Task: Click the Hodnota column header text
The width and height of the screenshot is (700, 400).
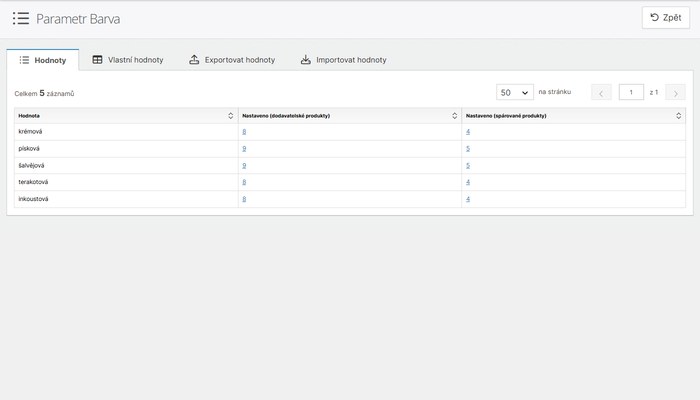Action: point(29,116)
